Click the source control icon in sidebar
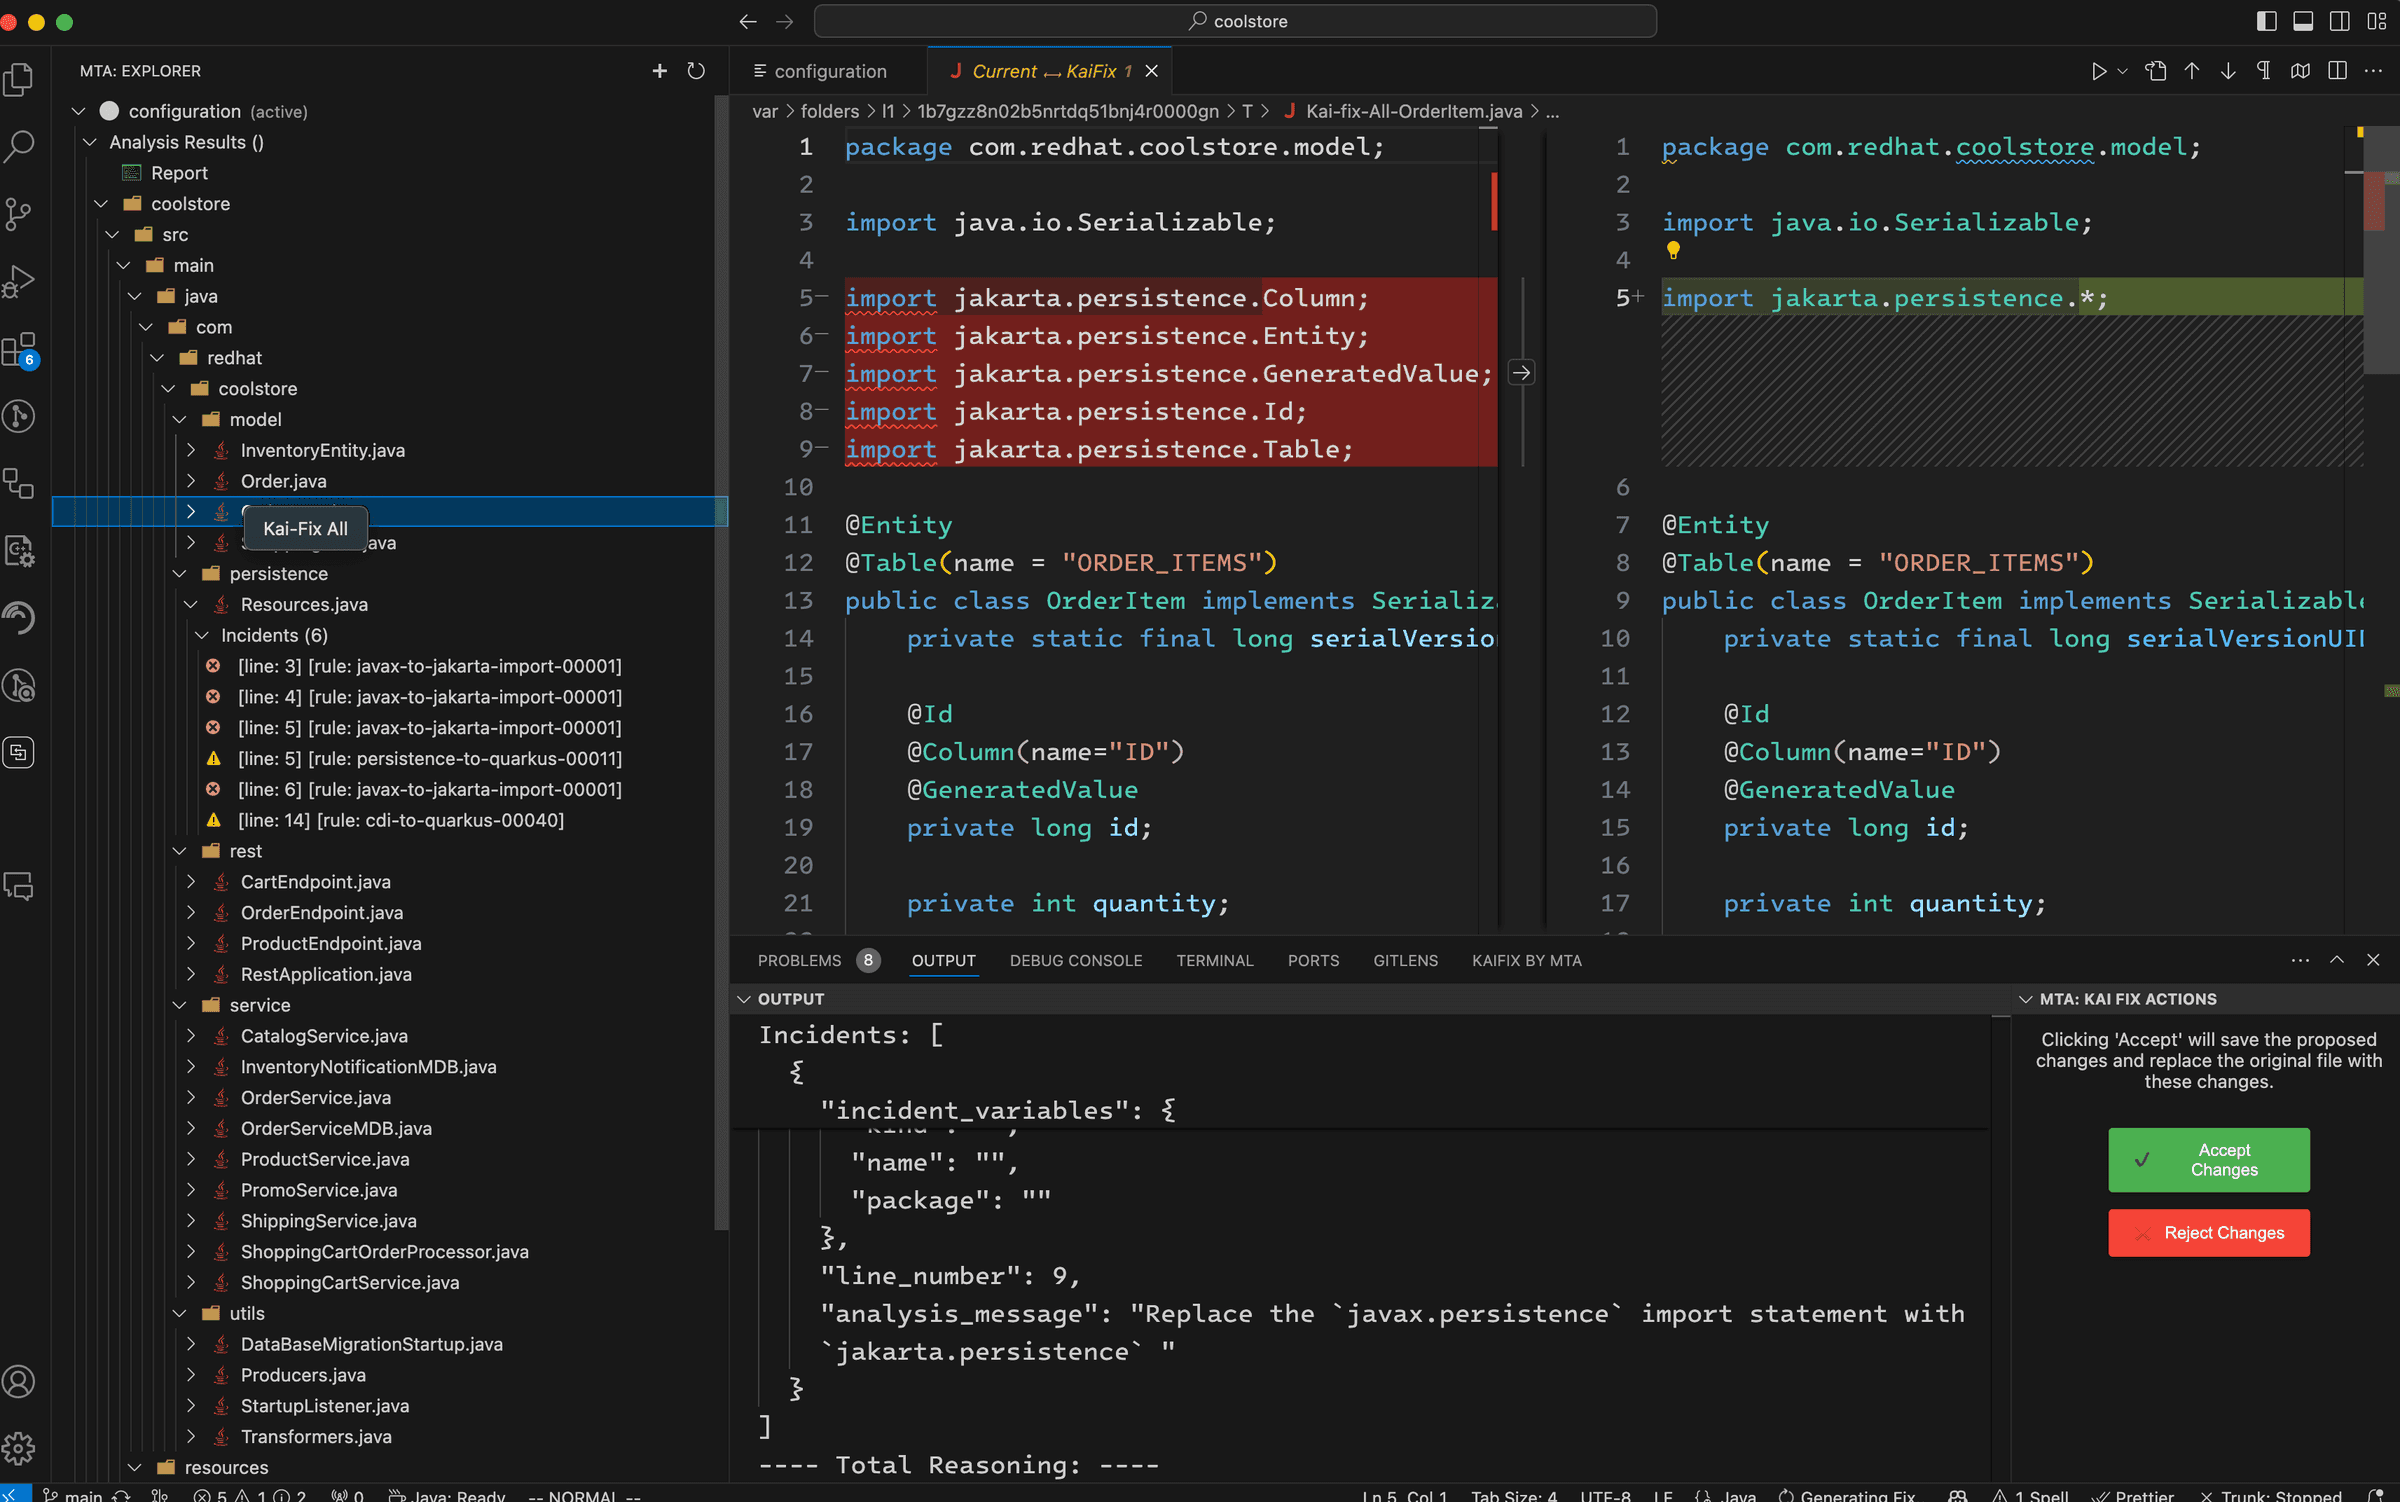 22,215
